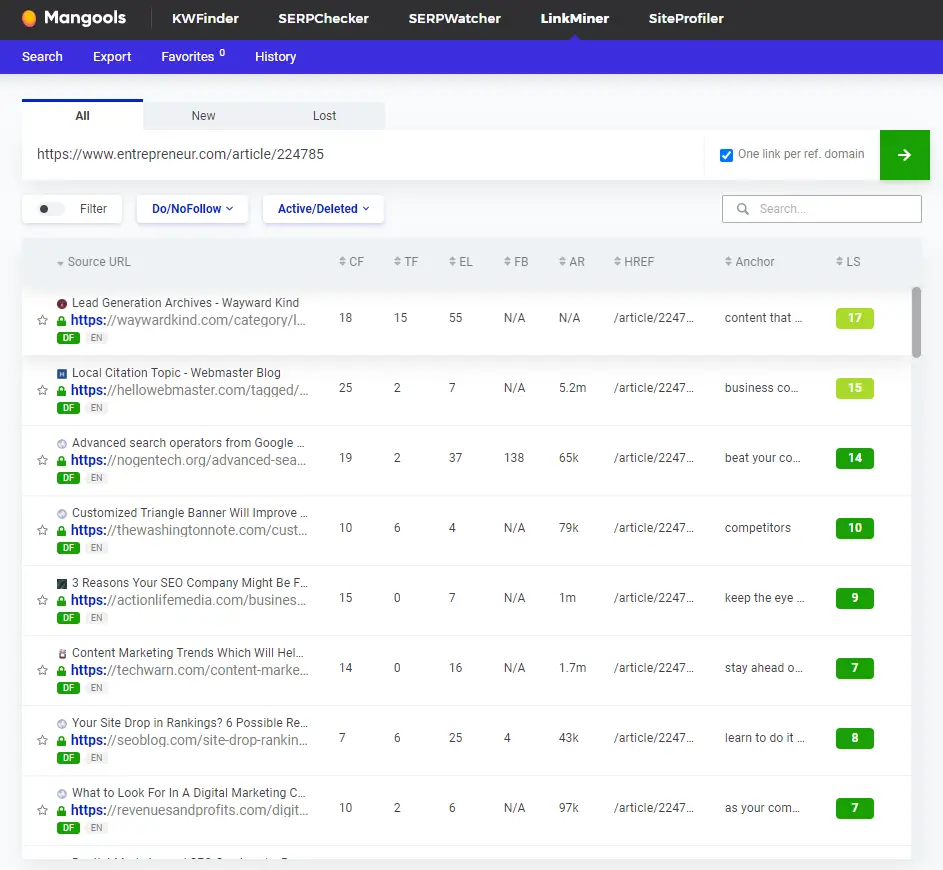Open KWFinder tool
The width and height of the screenshot is (943, 870).
(205, 19)
